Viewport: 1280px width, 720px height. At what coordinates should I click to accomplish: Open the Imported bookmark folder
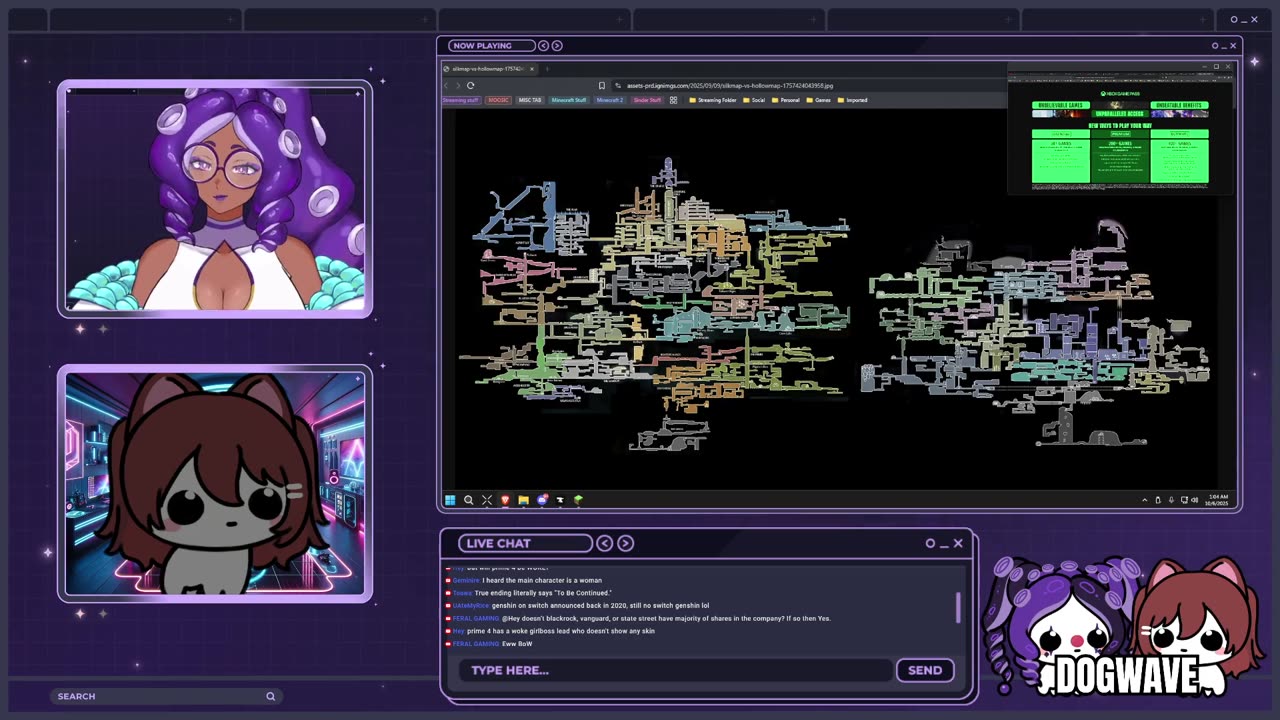click(x=852, y=100)
